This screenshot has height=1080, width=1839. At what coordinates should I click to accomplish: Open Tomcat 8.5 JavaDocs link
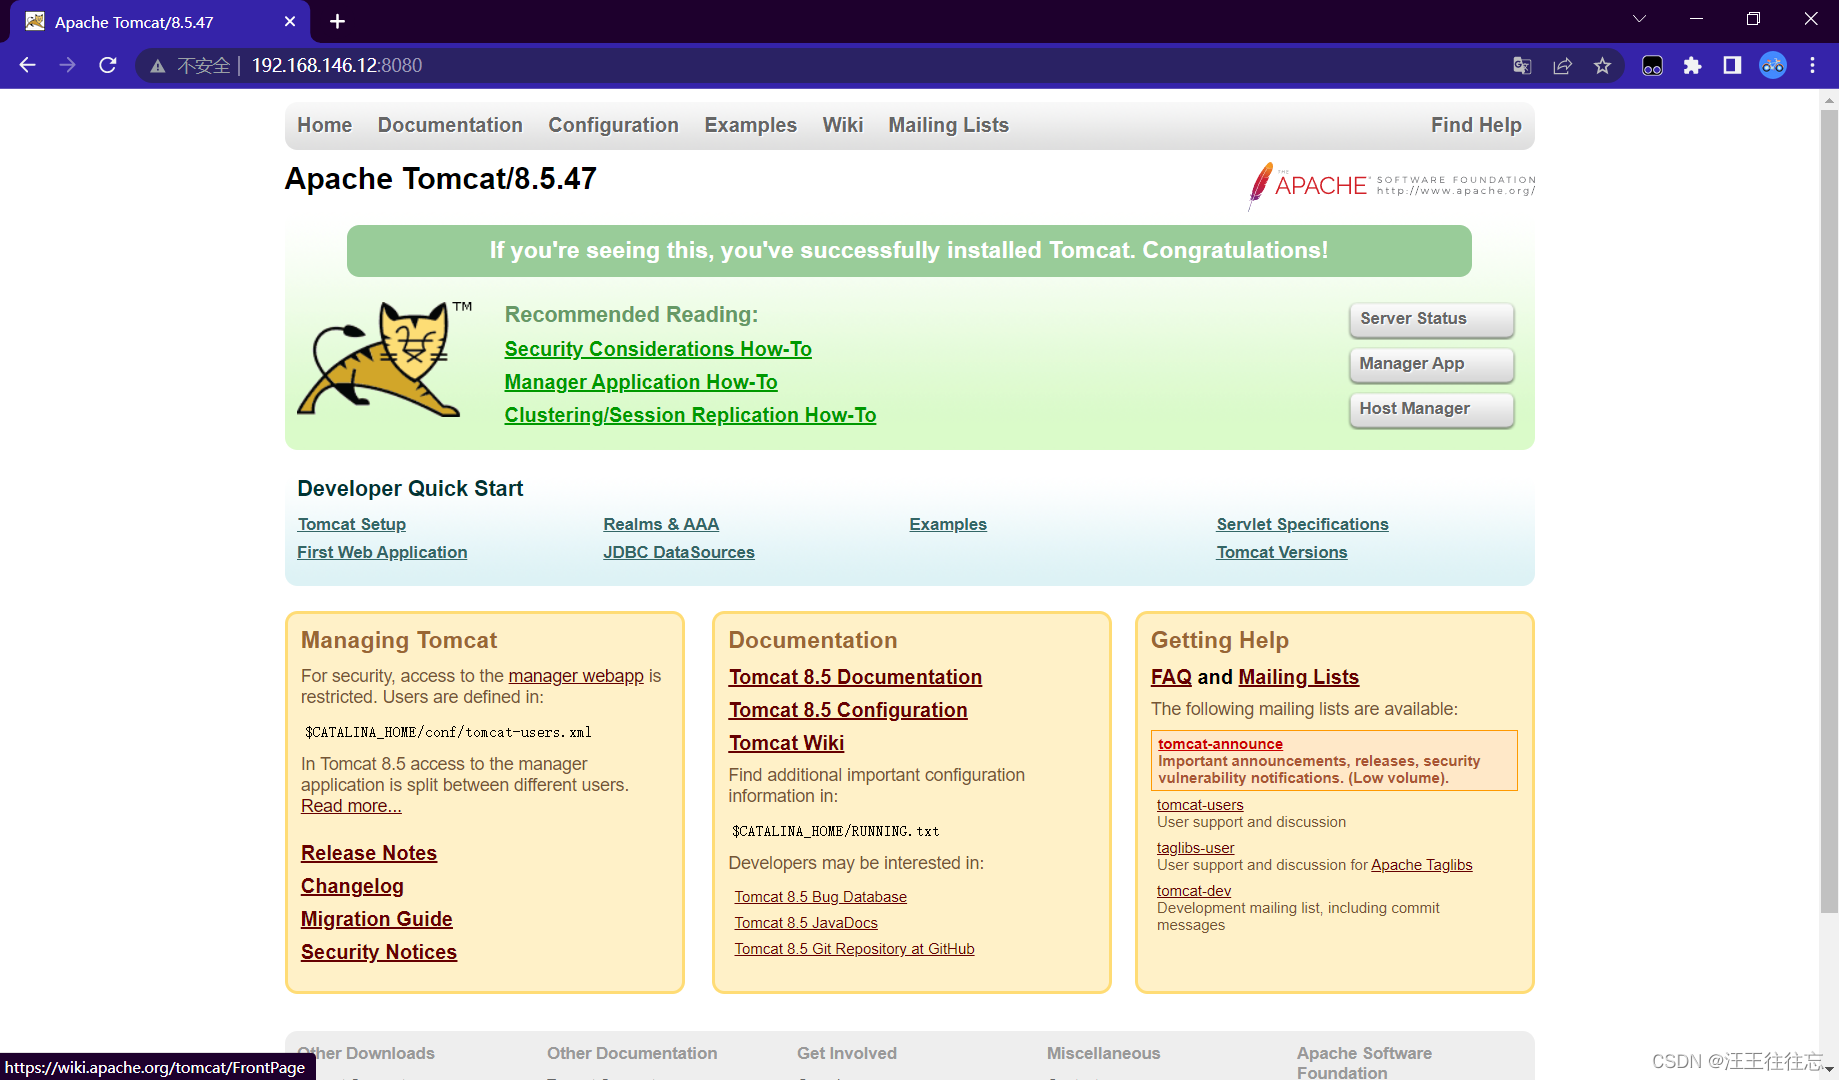point(806,923)
